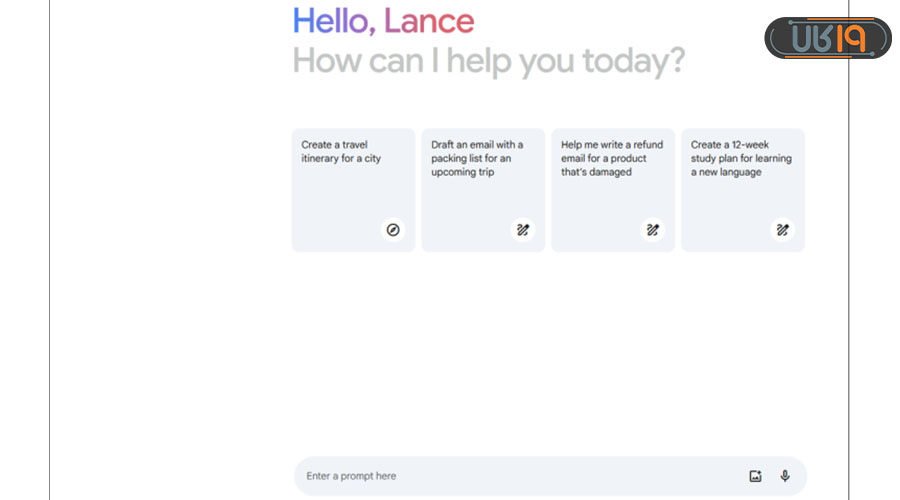900x500 pixels.
Task: Click the compass icon on travel itinerary card
Action: point(393,230)
